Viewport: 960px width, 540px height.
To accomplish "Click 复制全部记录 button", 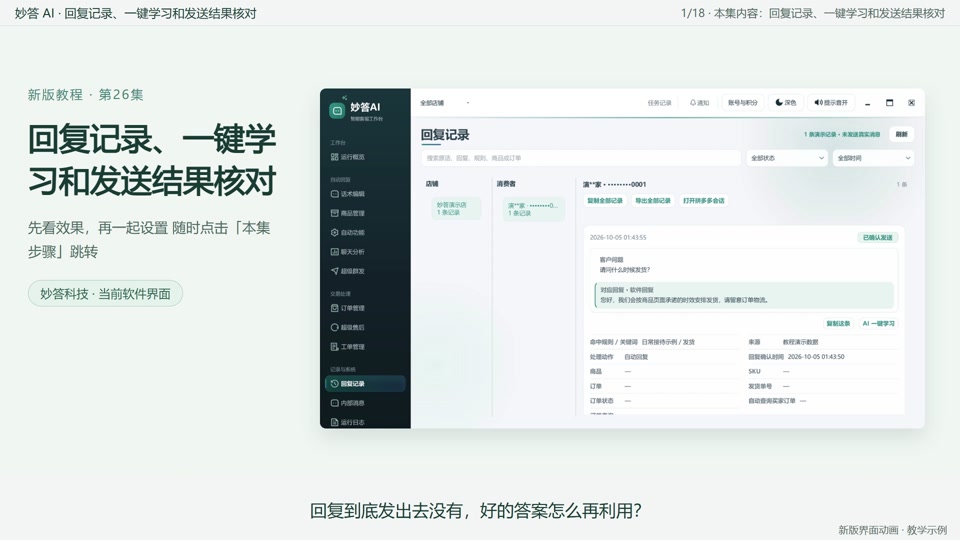I will click(605, 201).
